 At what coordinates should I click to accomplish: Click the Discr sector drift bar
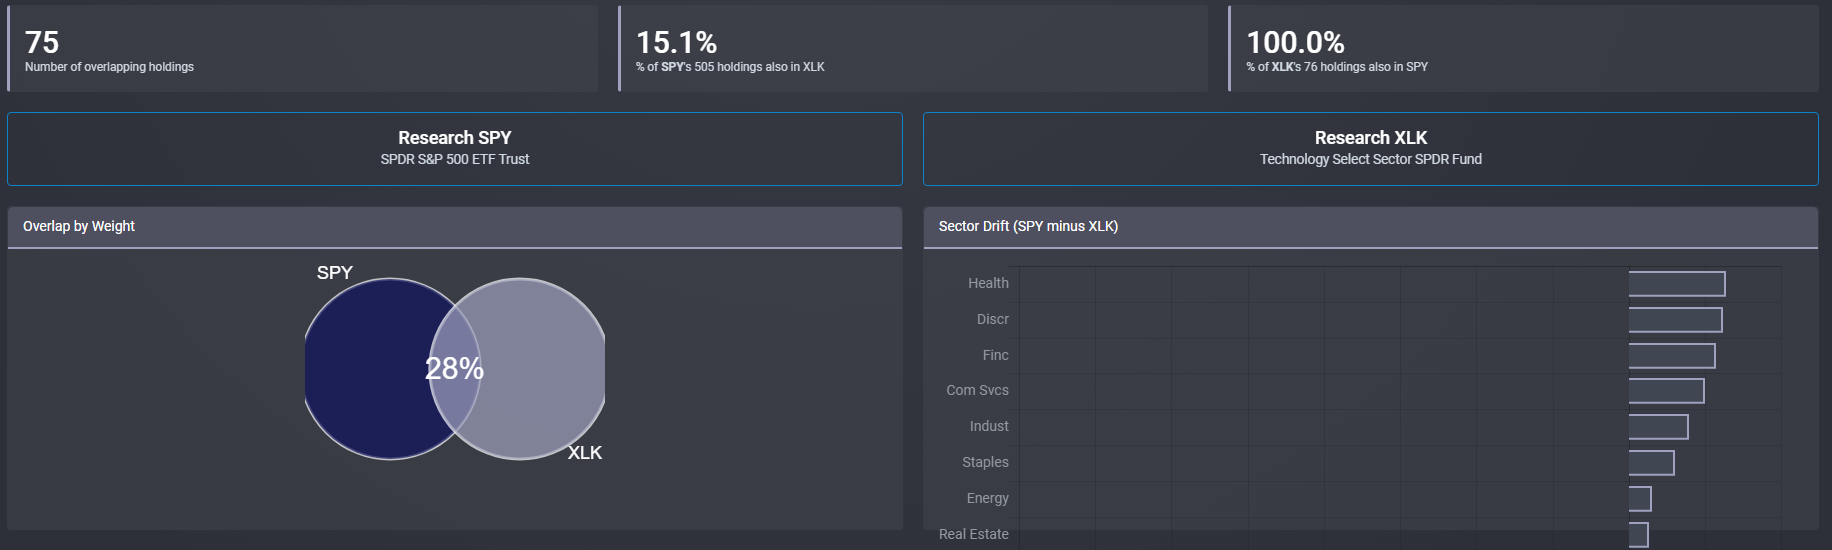[1675, 320]
